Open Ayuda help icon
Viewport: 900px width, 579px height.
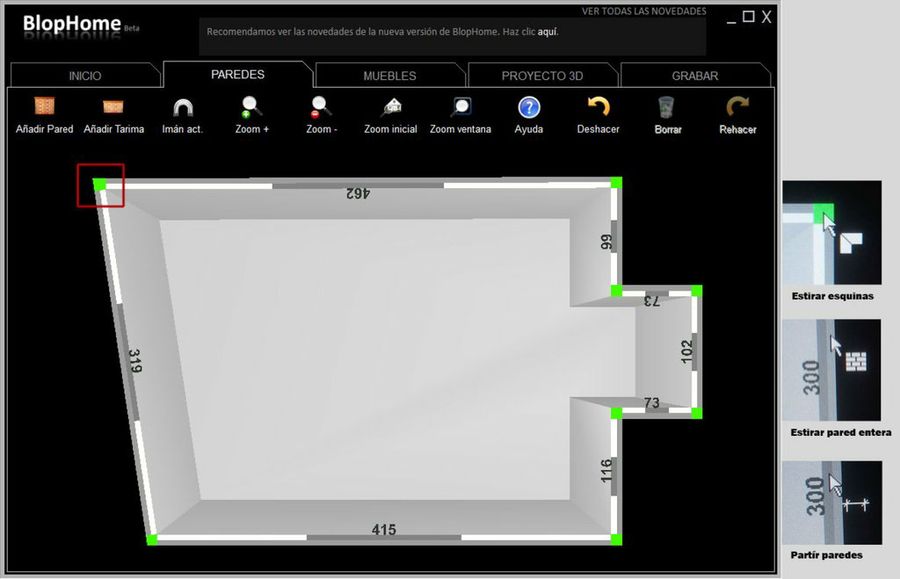point(528,106)
